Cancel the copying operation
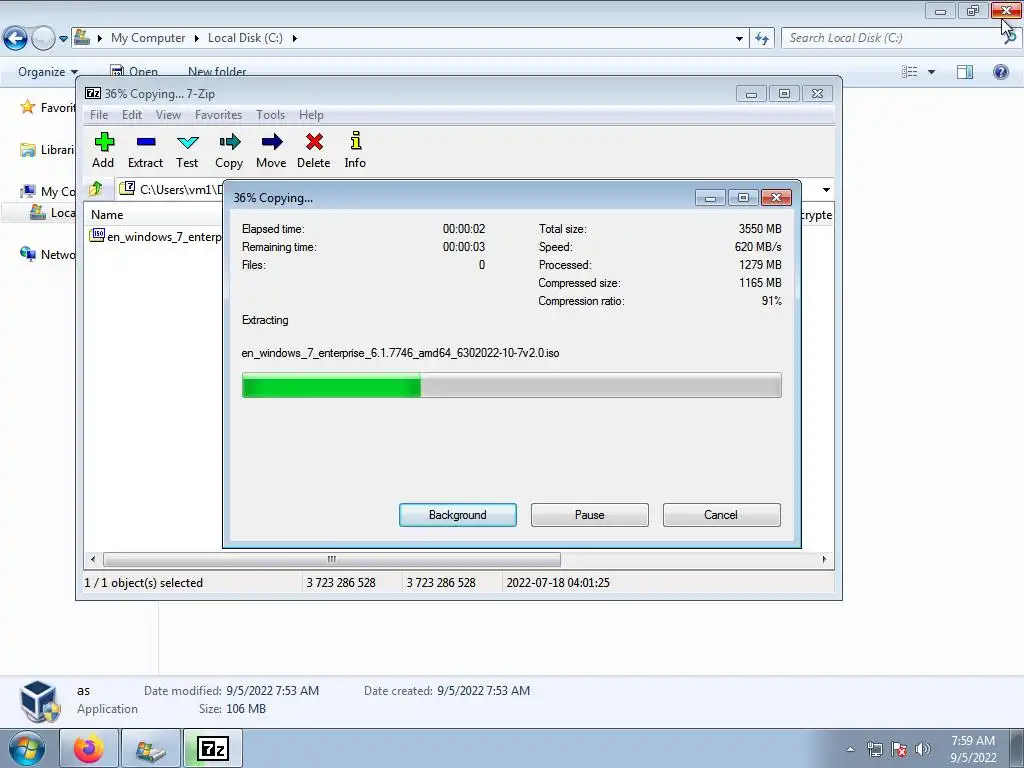The height and width of the screenshot is (768, 1024). coord(722,515)
